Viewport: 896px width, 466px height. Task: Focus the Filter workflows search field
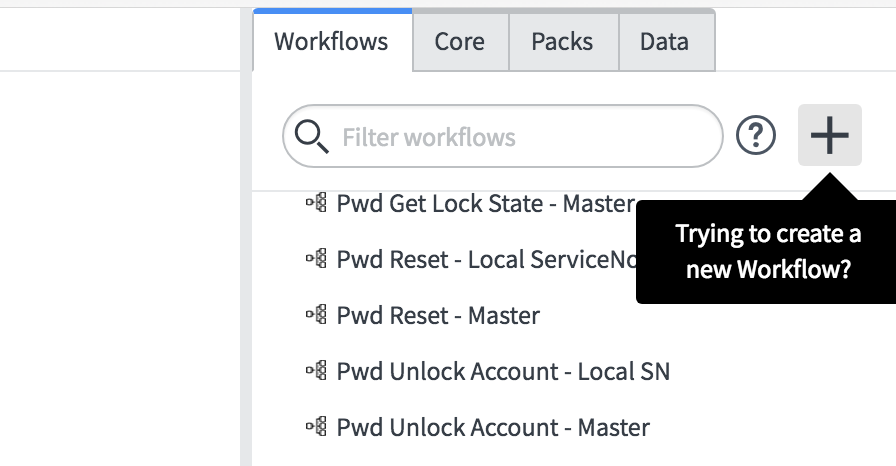point(503,136)
